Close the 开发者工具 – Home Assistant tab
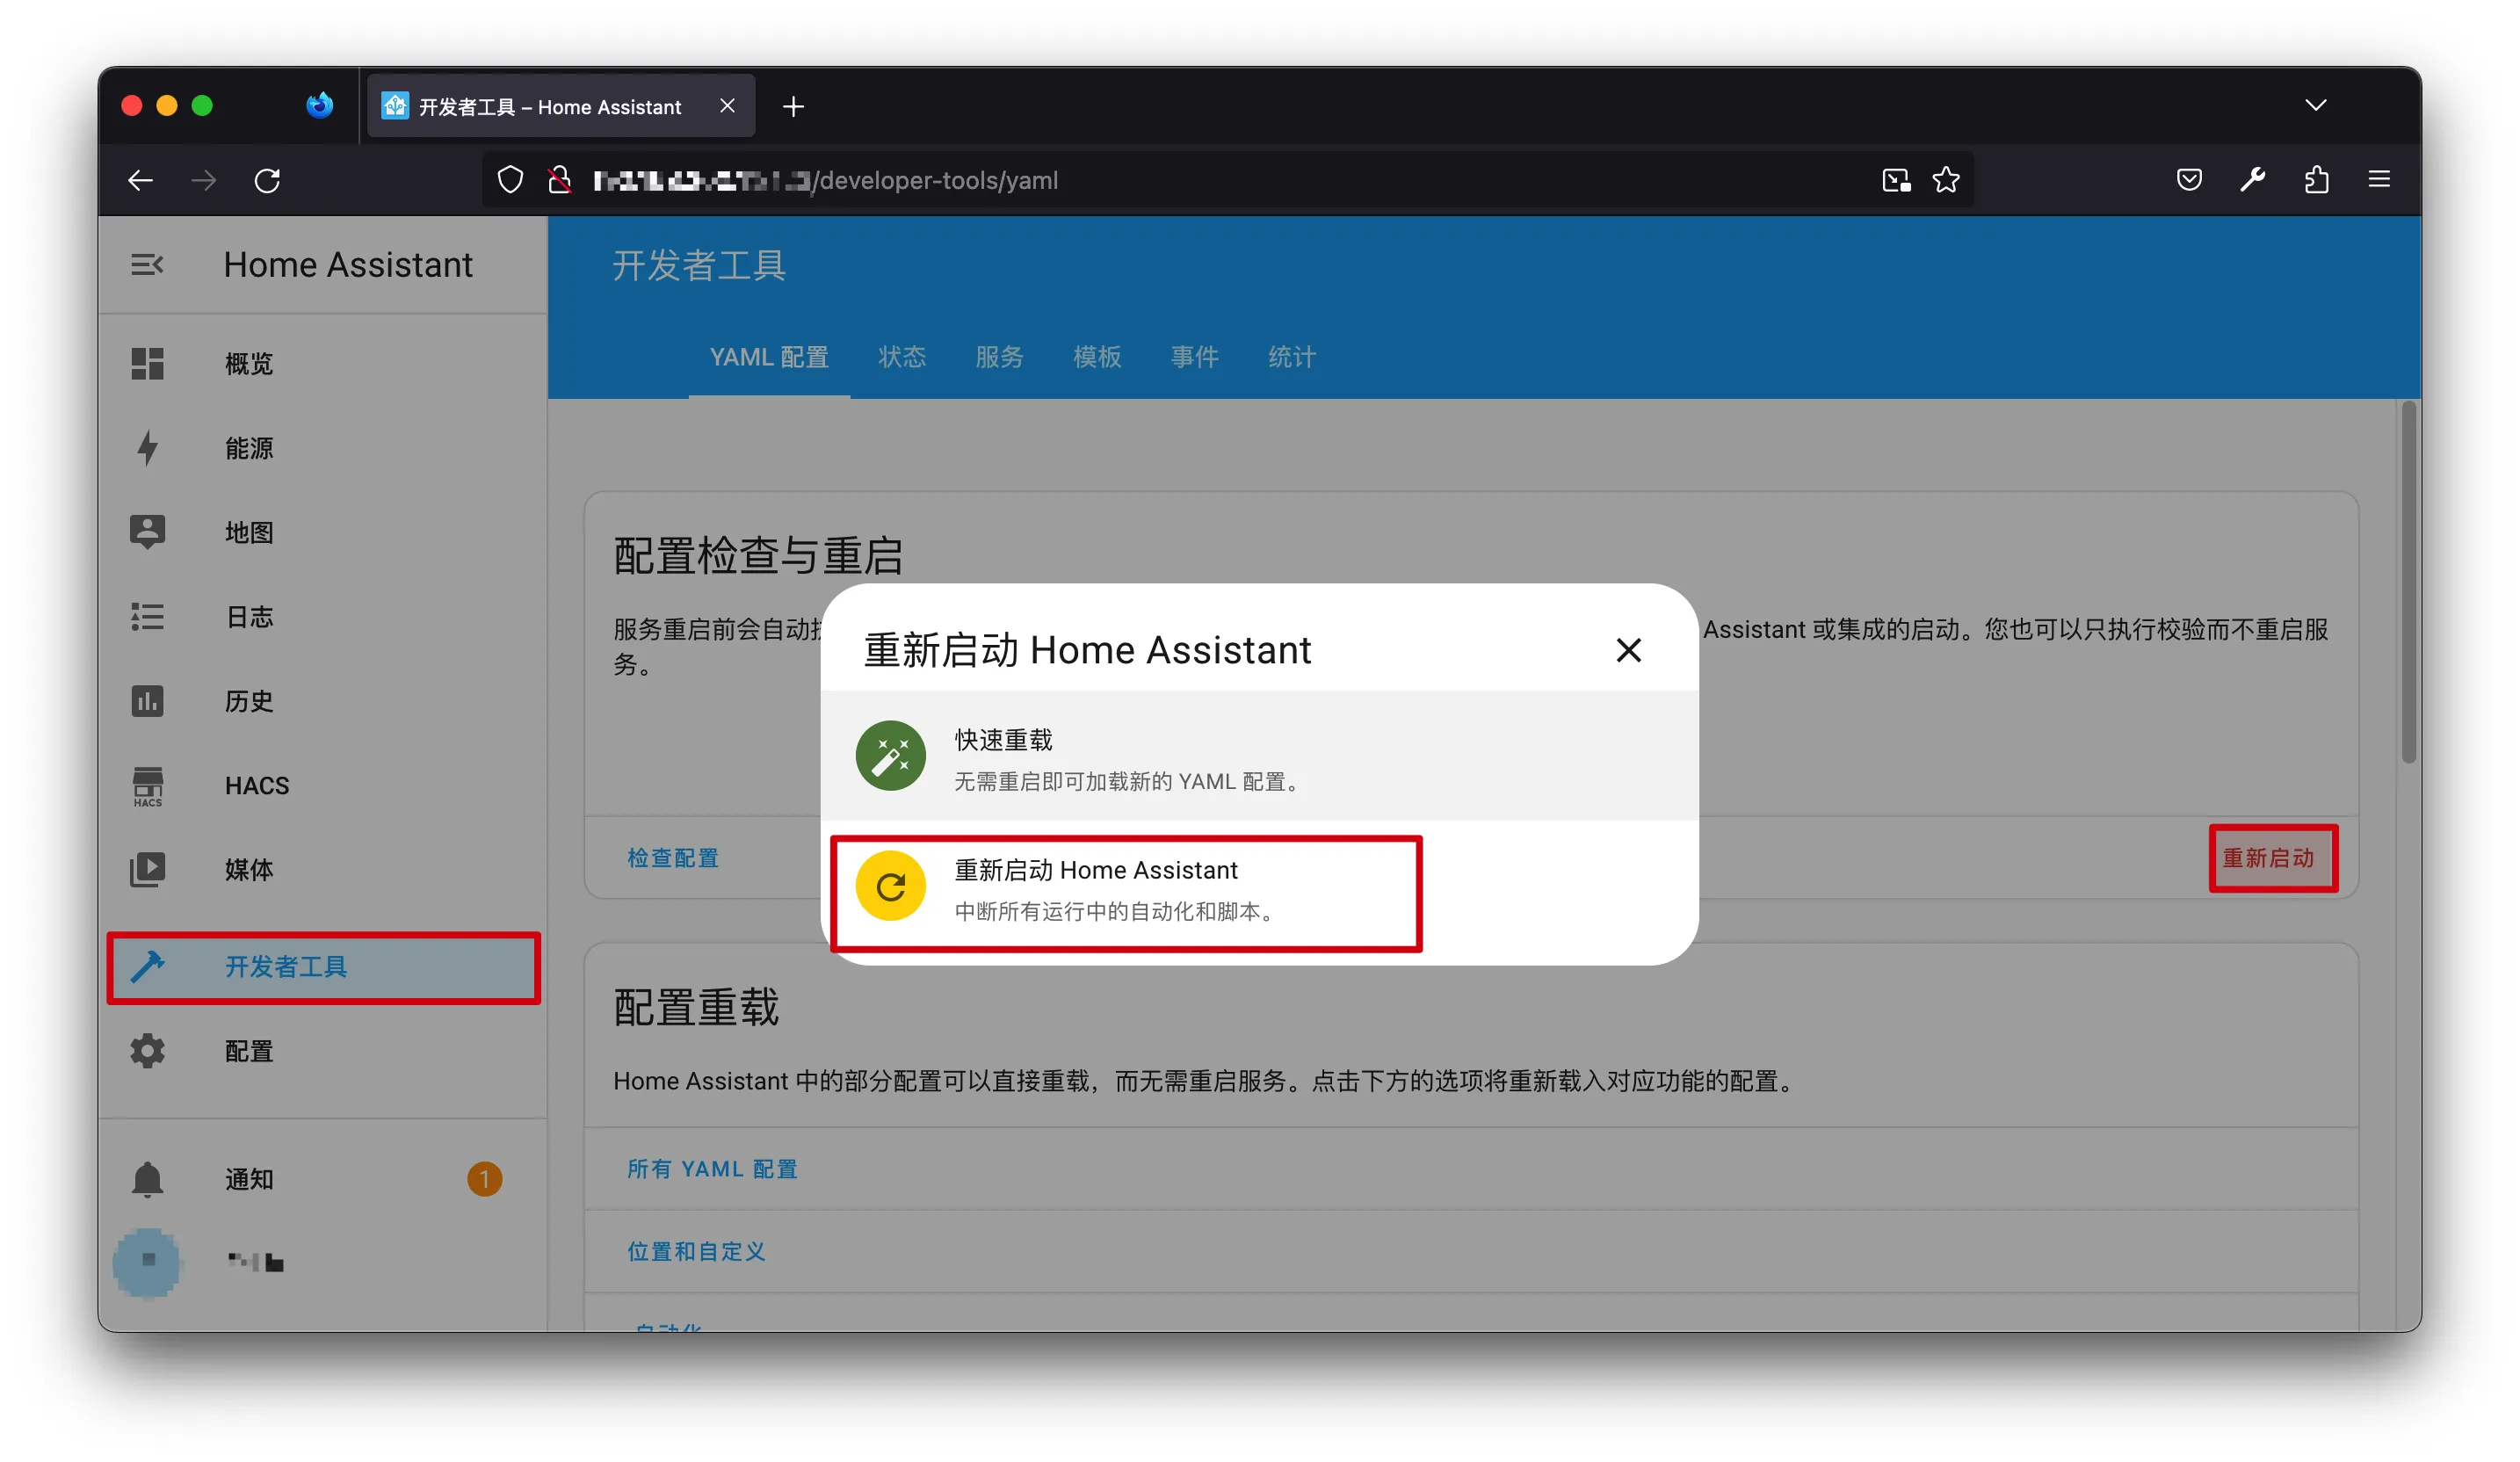 pos(727,106)
